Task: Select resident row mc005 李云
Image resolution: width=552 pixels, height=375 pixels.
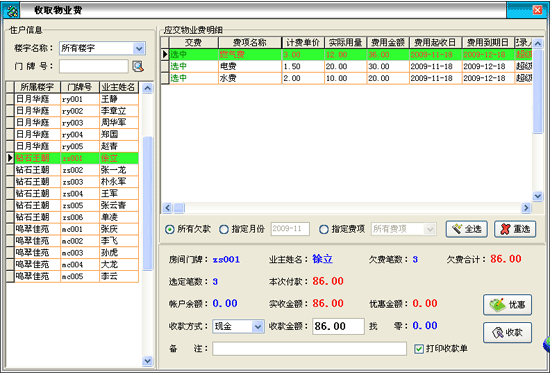Action: click(72, 276)
